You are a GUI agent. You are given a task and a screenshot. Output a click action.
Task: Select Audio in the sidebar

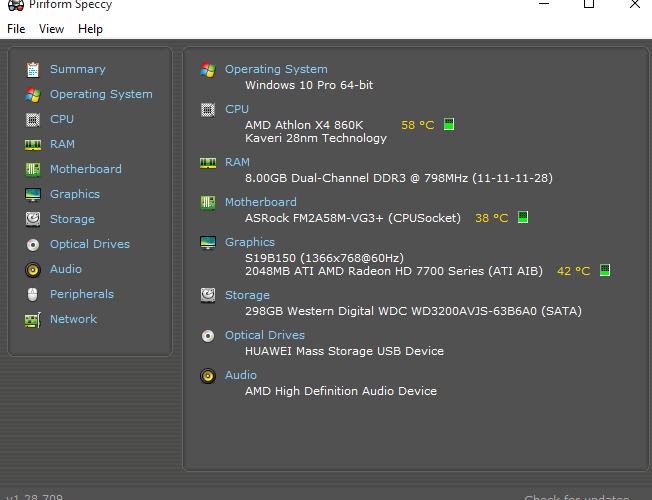point(66,269)
